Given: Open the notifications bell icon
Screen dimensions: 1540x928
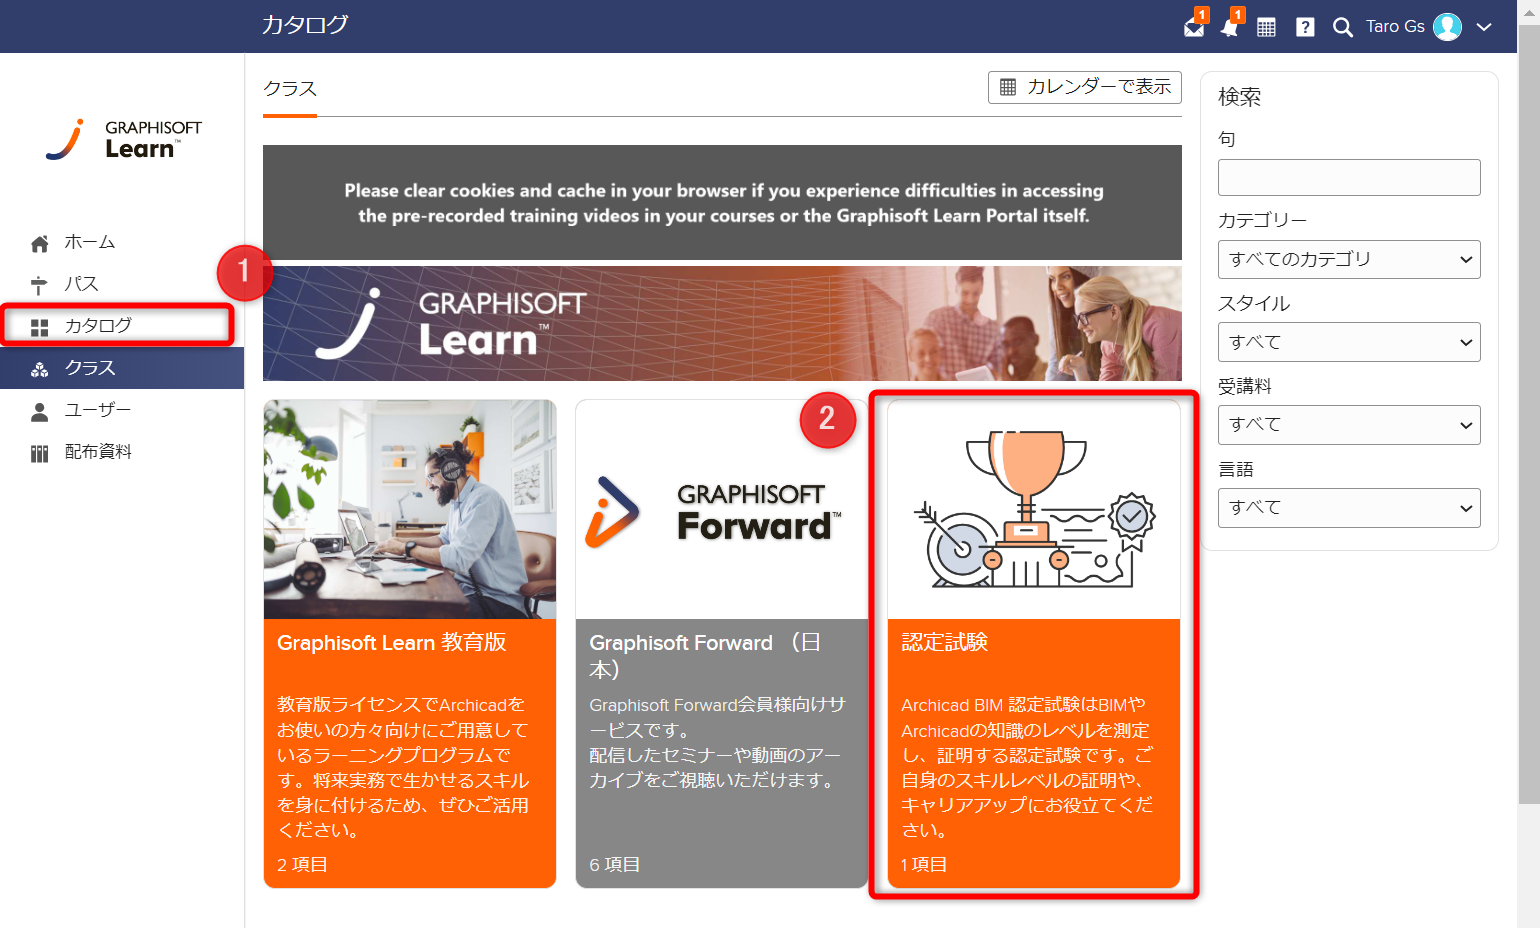Looking at the screenshot, I should 1230,27.
